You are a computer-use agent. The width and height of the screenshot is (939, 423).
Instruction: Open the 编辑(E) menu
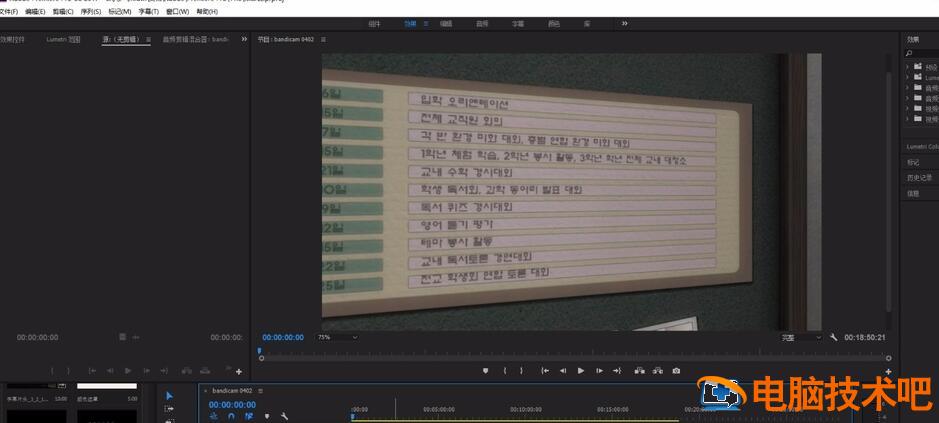coord(35,11)
